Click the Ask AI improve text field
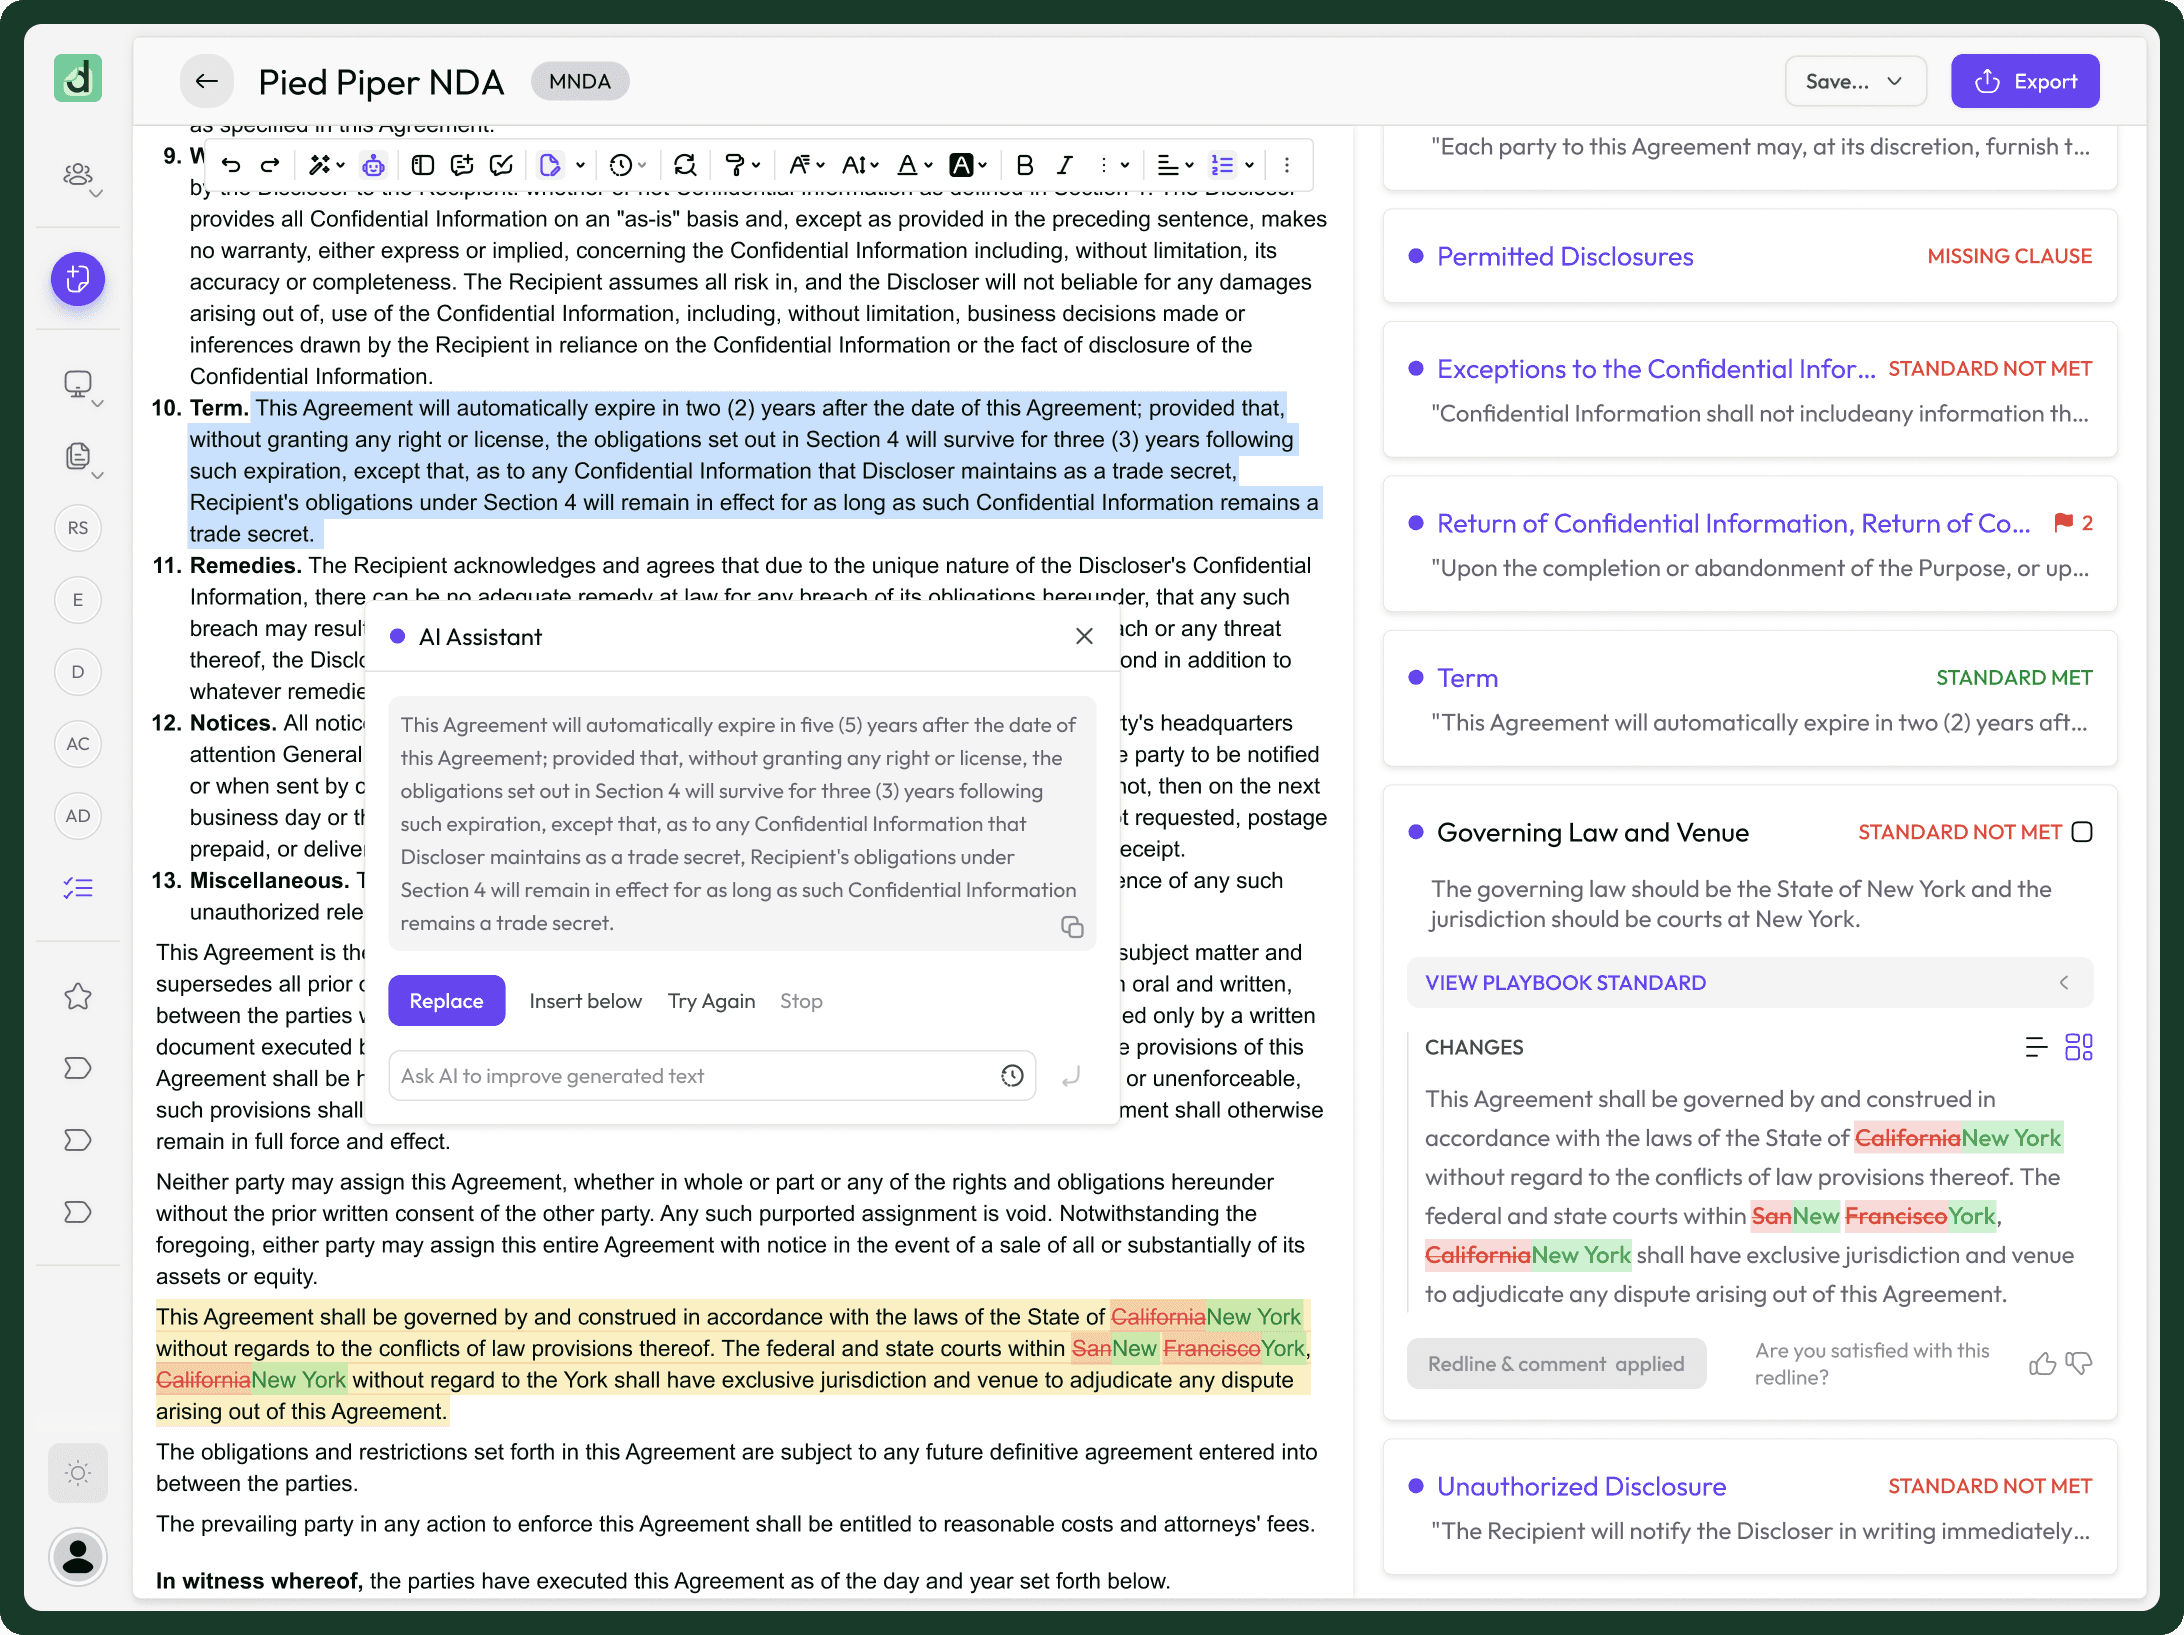The width and height of the screenshot is (2184, 1635). pos(690,1076)
